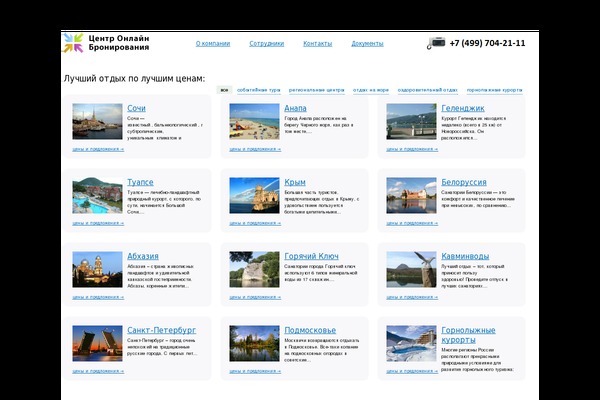Open «цены и предложения» under Туапсе
600x400 pixels.
[x=98, y=223]
